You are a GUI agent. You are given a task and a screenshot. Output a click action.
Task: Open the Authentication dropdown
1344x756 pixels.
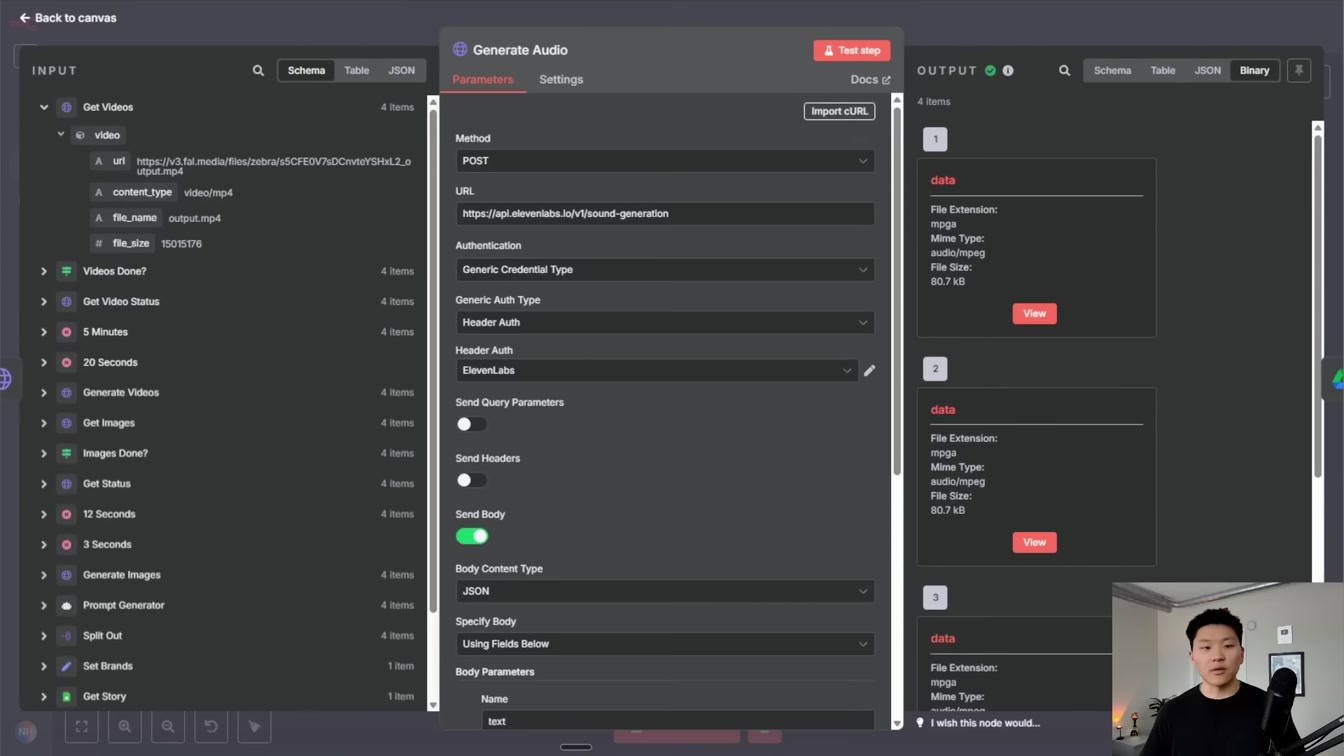click(x=665, y=270)
